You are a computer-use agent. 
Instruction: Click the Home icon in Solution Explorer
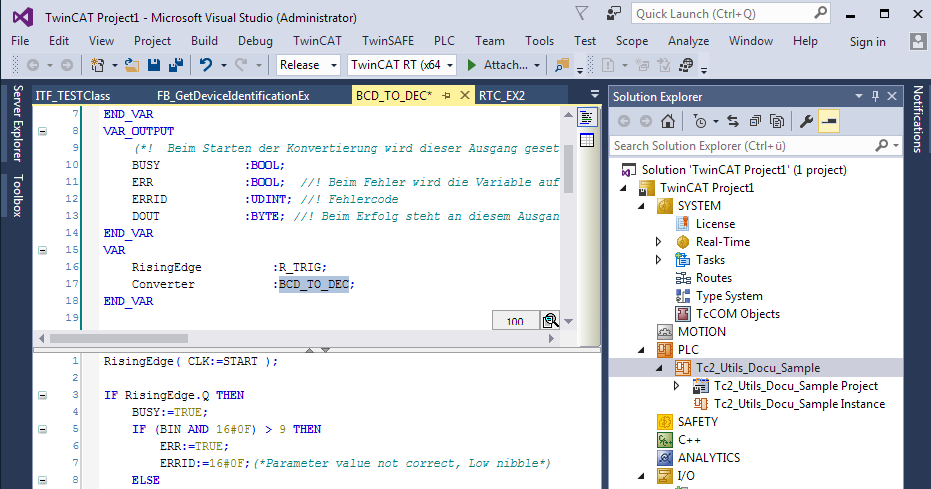pos(668,121)
